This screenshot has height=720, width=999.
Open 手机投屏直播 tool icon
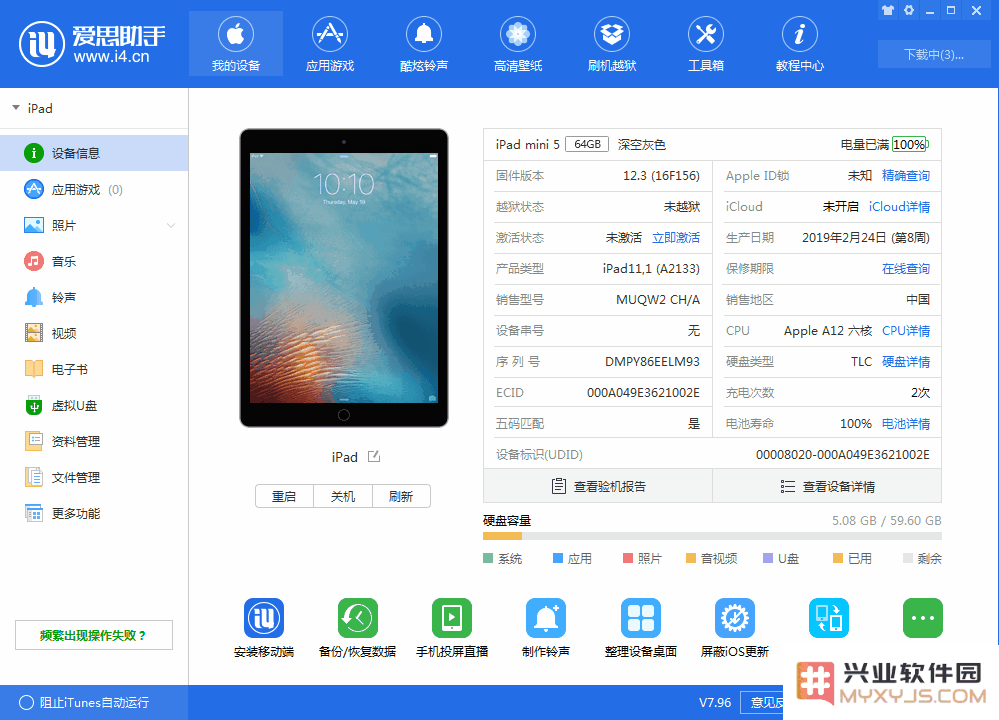452,617
